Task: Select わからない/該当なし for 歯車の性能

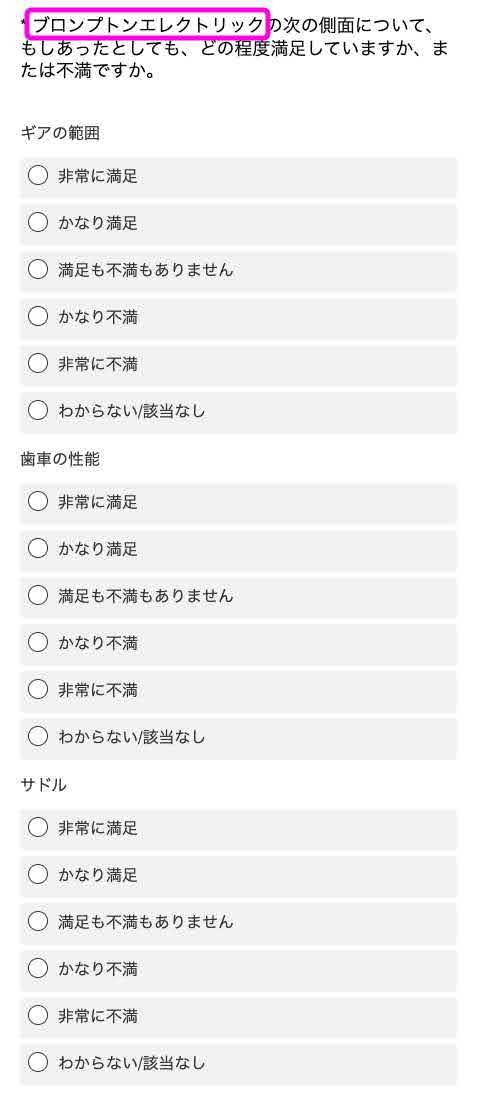Action: 238,737
